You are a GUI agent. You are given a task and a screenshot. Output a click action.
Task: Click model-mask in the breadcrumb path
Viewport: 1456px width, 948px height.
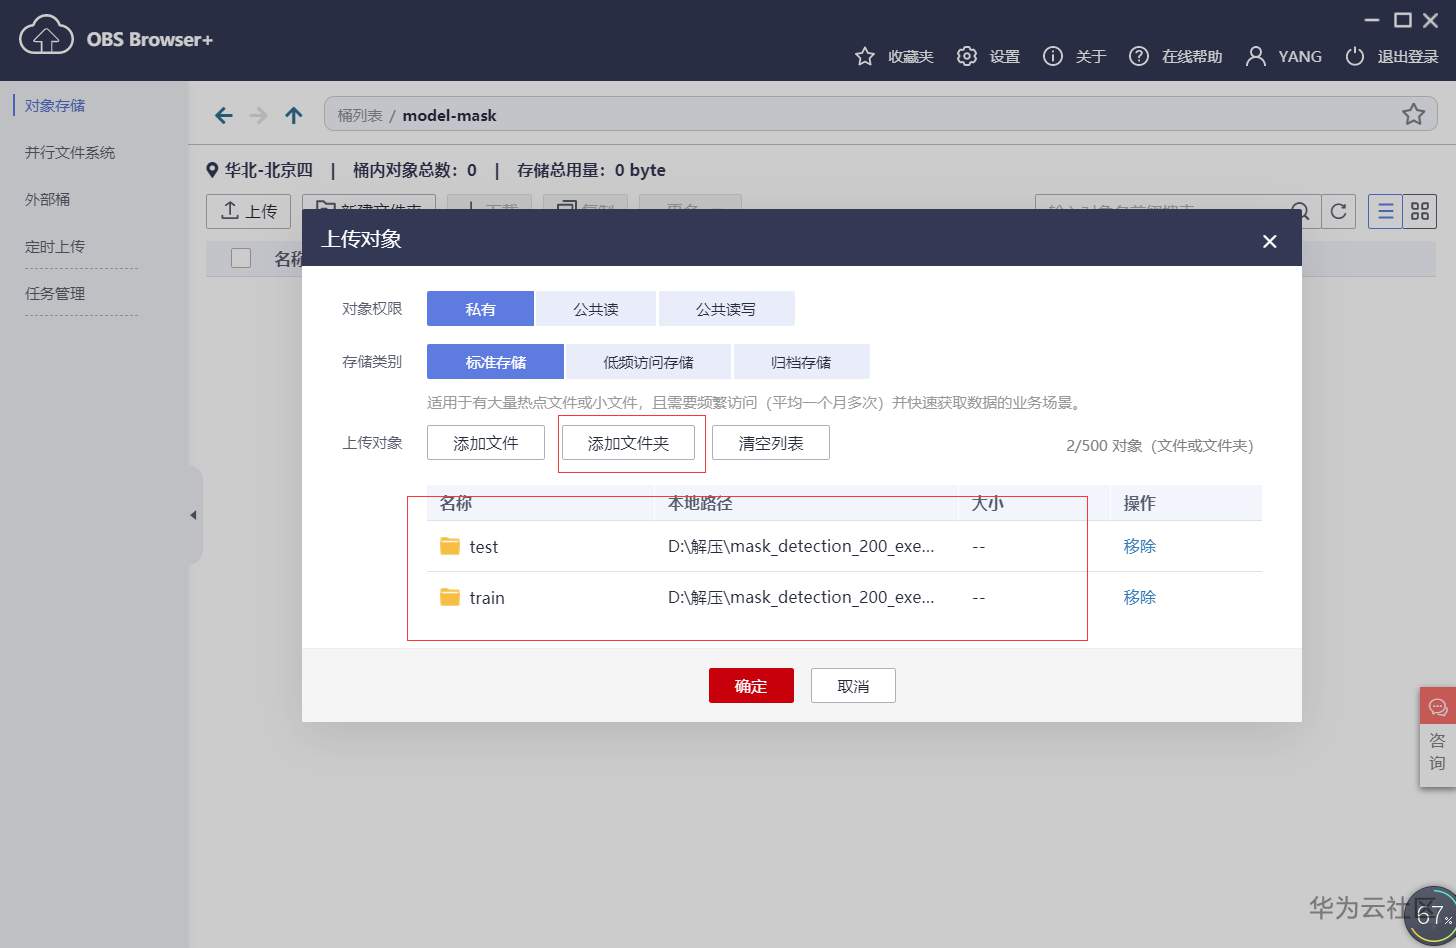[x=449, y=115]
